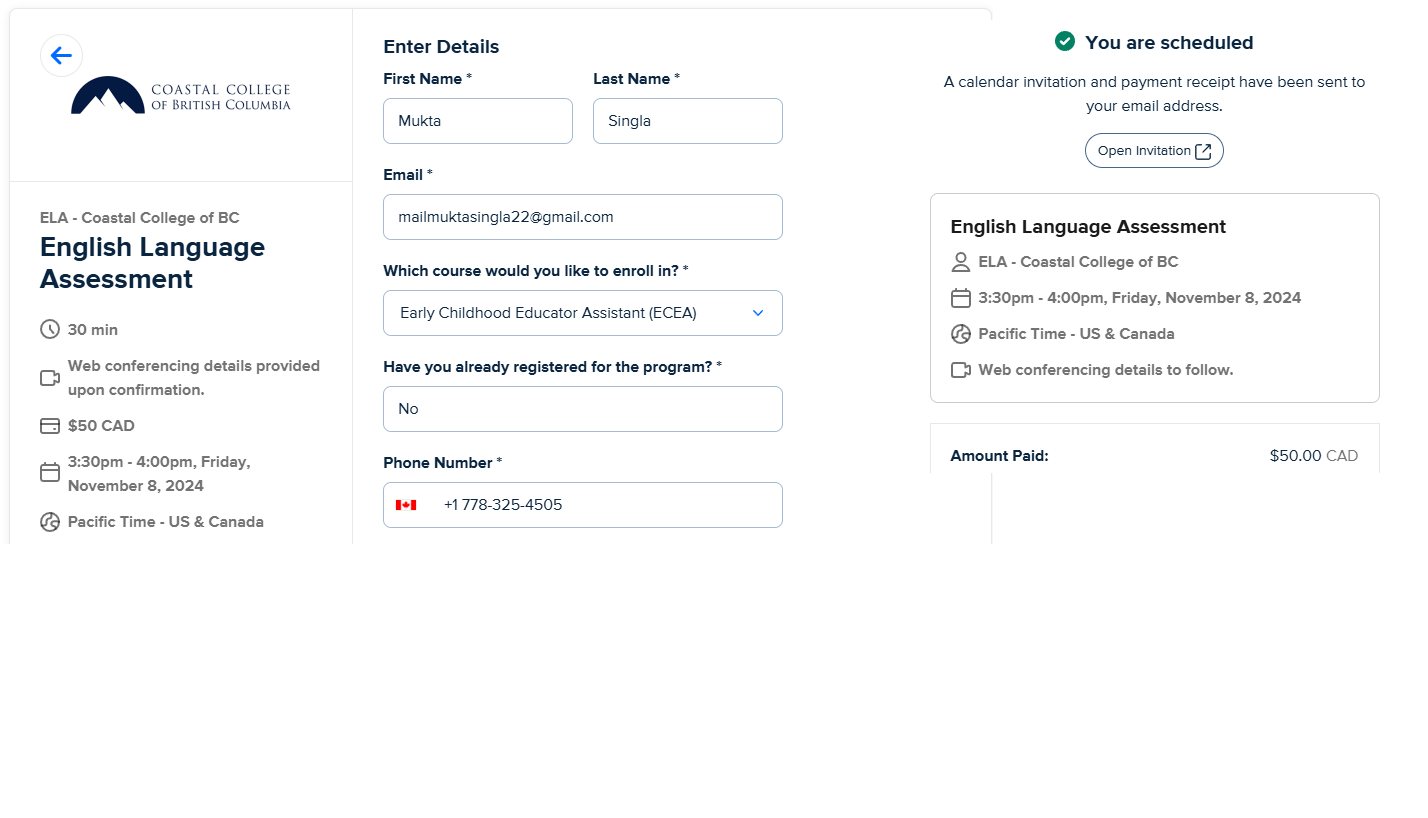Open the Canada flag country code selector
The height and width of the screenshot is (818, 1428).
point(406,505)
